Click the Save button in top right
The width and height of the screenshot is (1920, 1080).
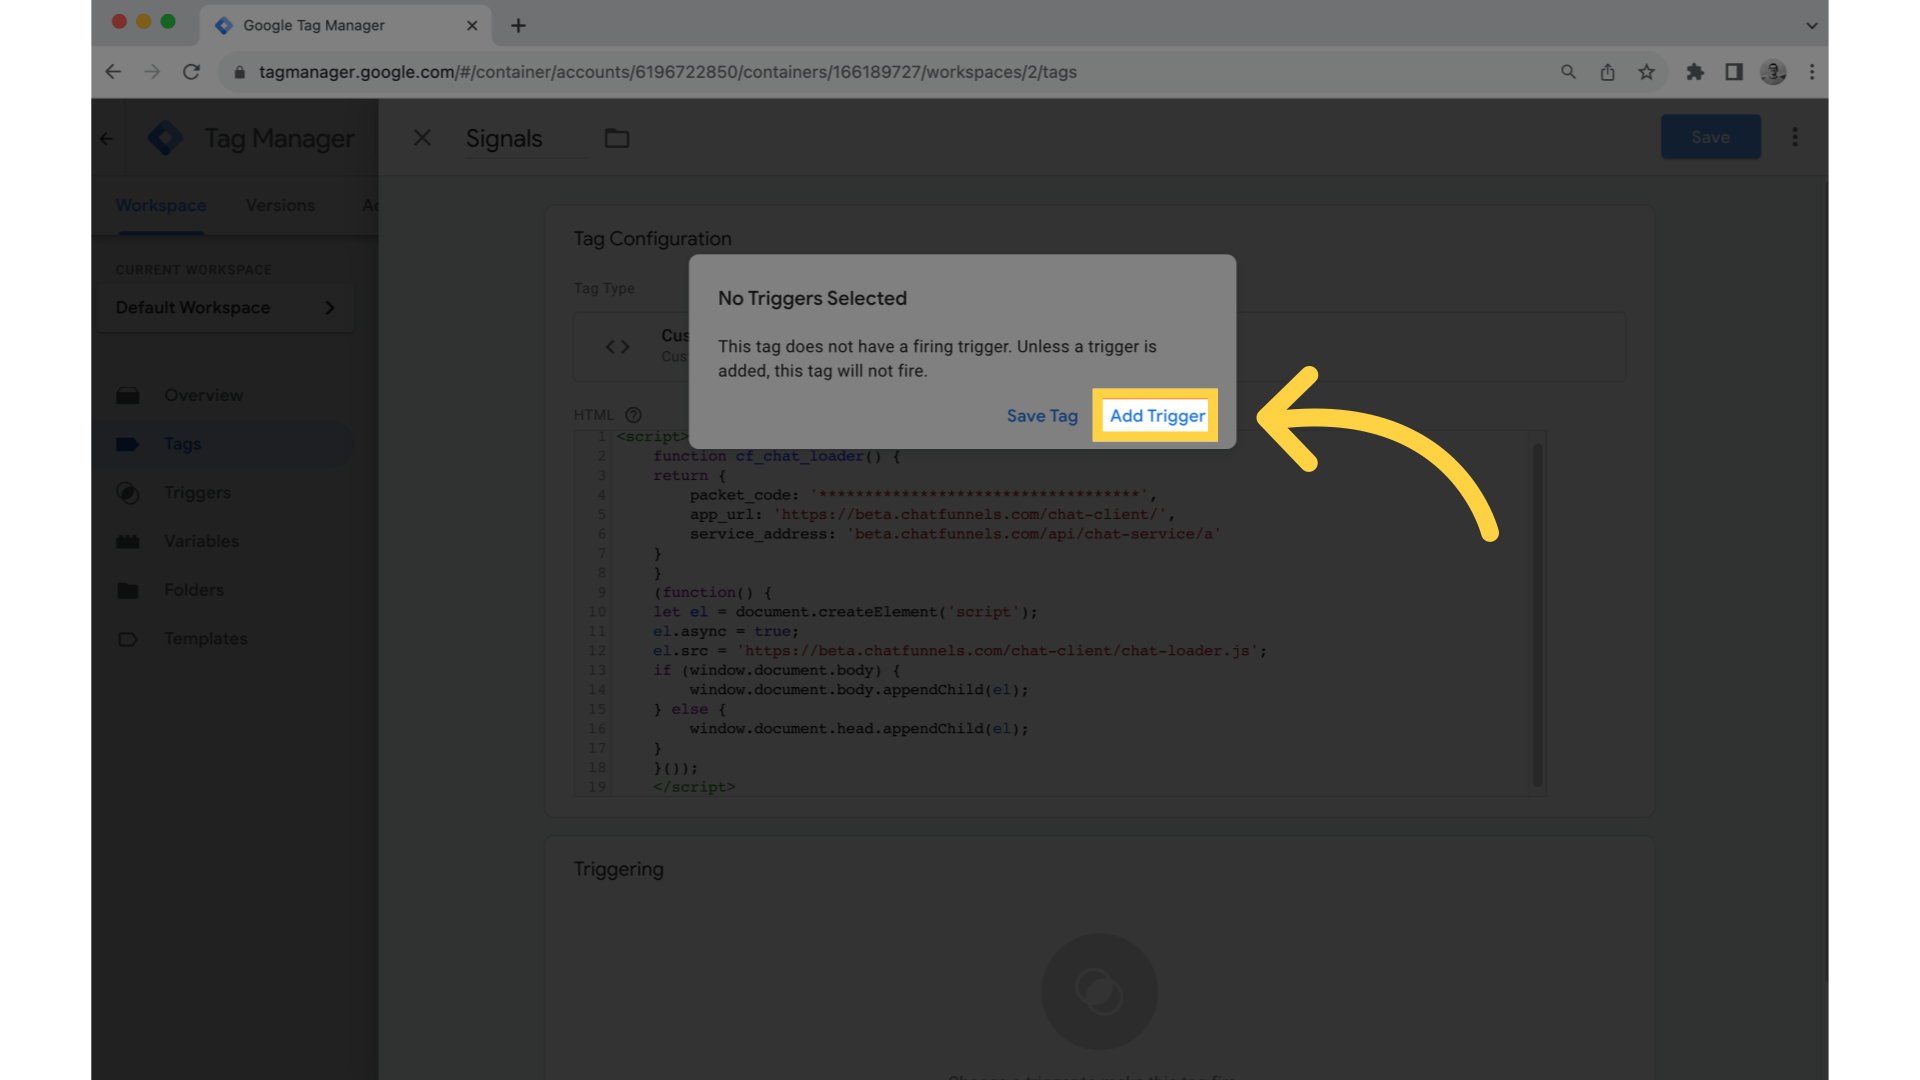1710,137
